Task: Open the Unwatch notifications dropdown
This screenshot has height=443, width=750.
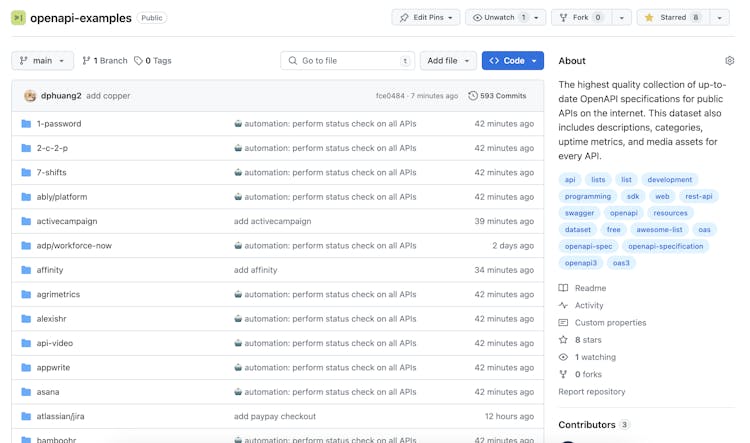Action: [506, 18]
